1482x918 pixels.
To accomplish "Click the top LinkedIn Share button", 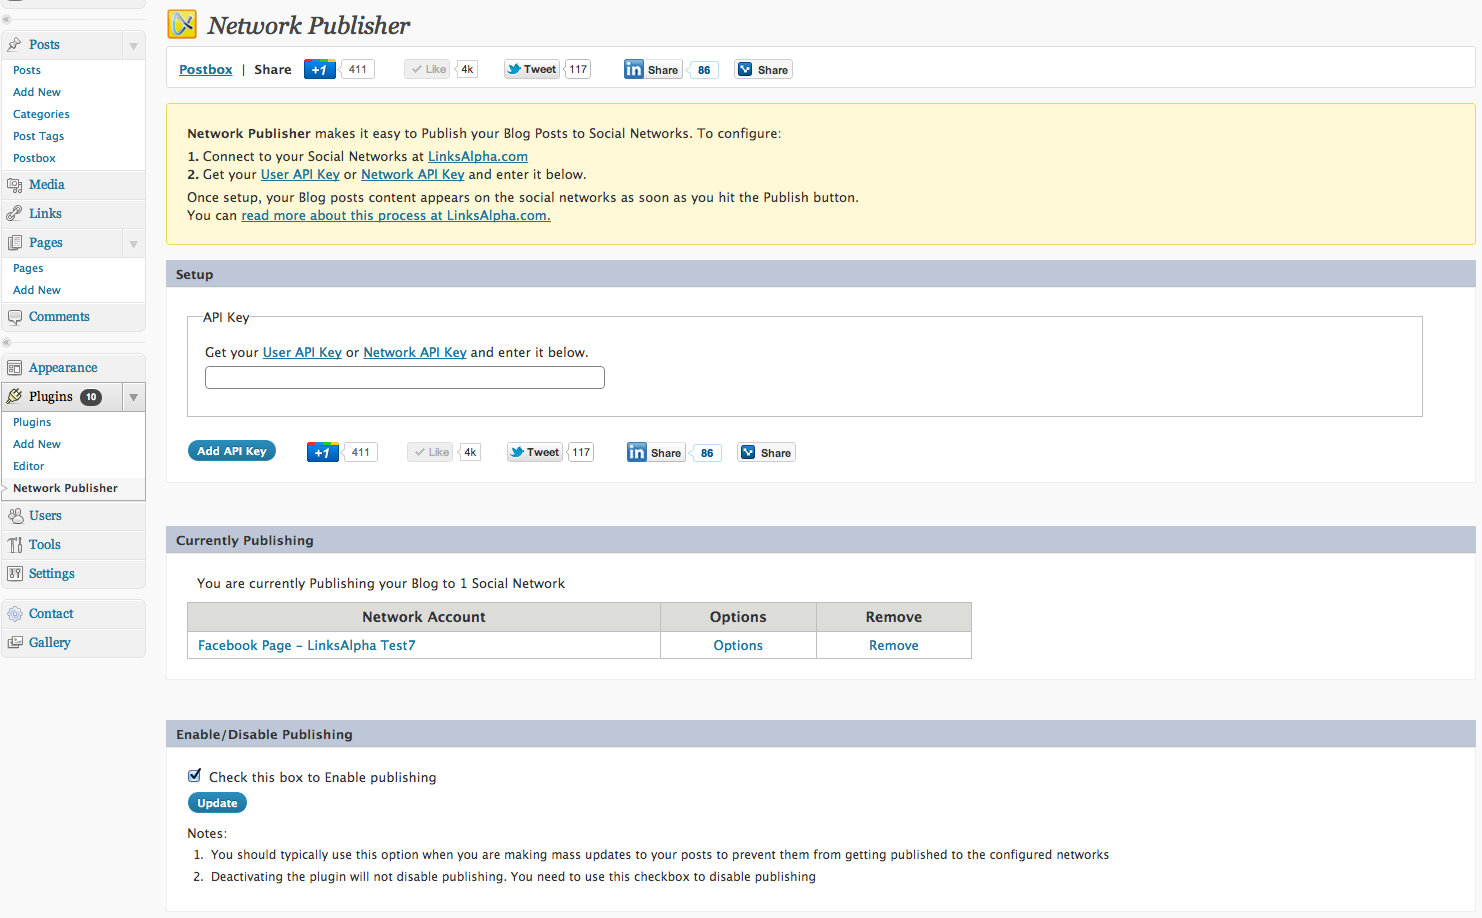I will (x=653, y=69).
